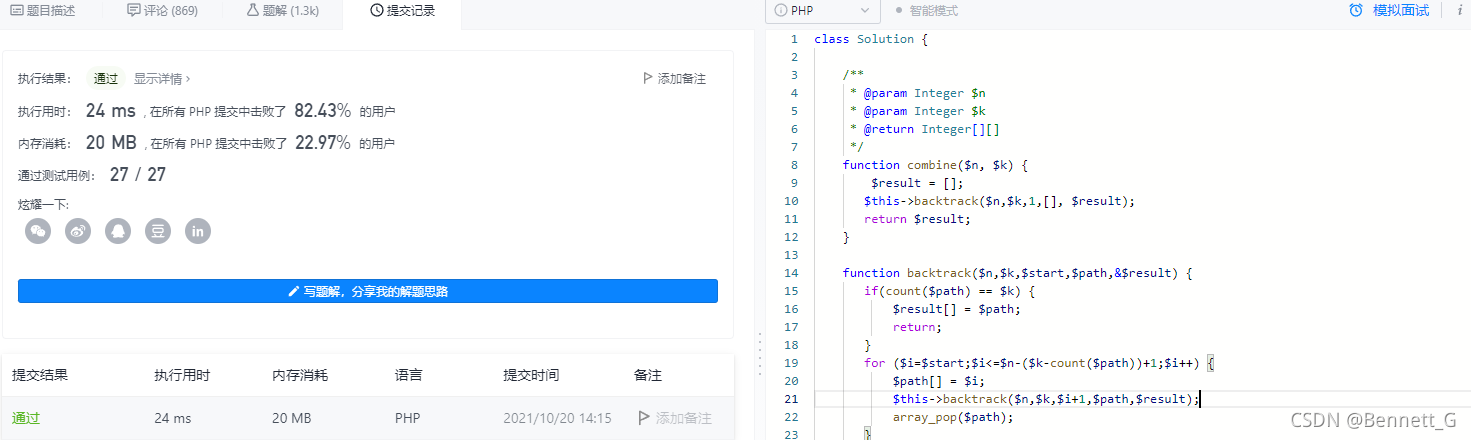
Task: Share result via the LinkedIn icon
Action: coord(198,231)
